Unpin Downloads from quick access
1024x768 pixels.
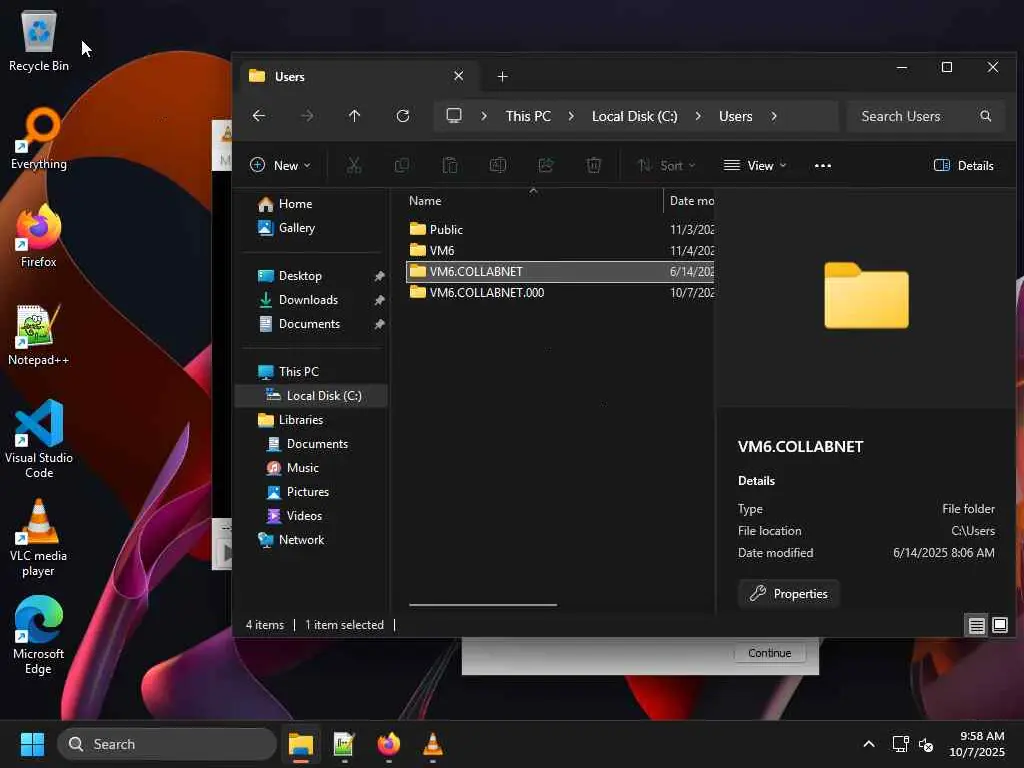(379, 300)
